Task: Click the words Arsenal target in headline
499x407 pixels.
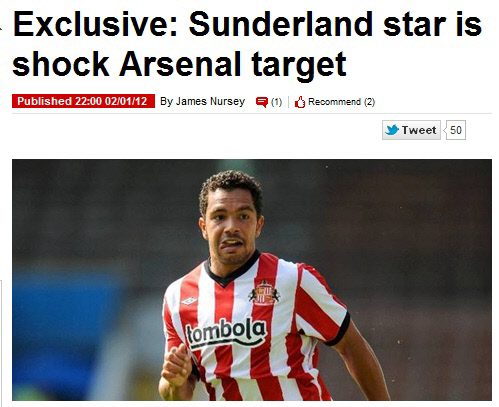Action: click(x=233, y=64)
